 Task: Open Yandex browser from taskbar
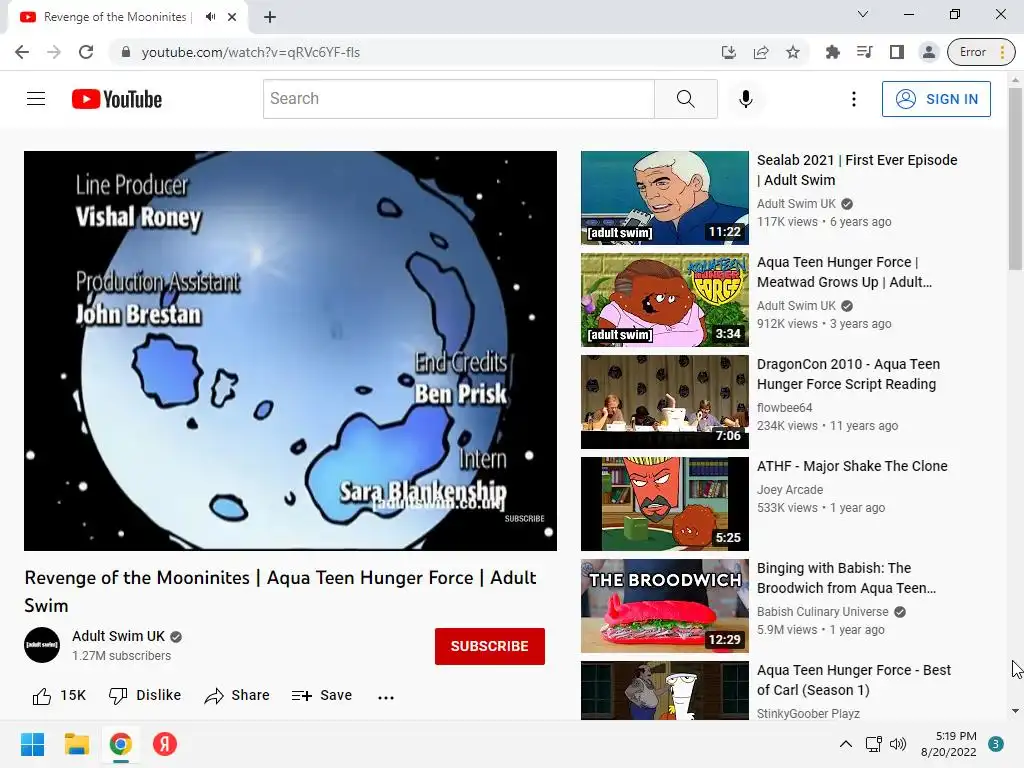point(165,744)
